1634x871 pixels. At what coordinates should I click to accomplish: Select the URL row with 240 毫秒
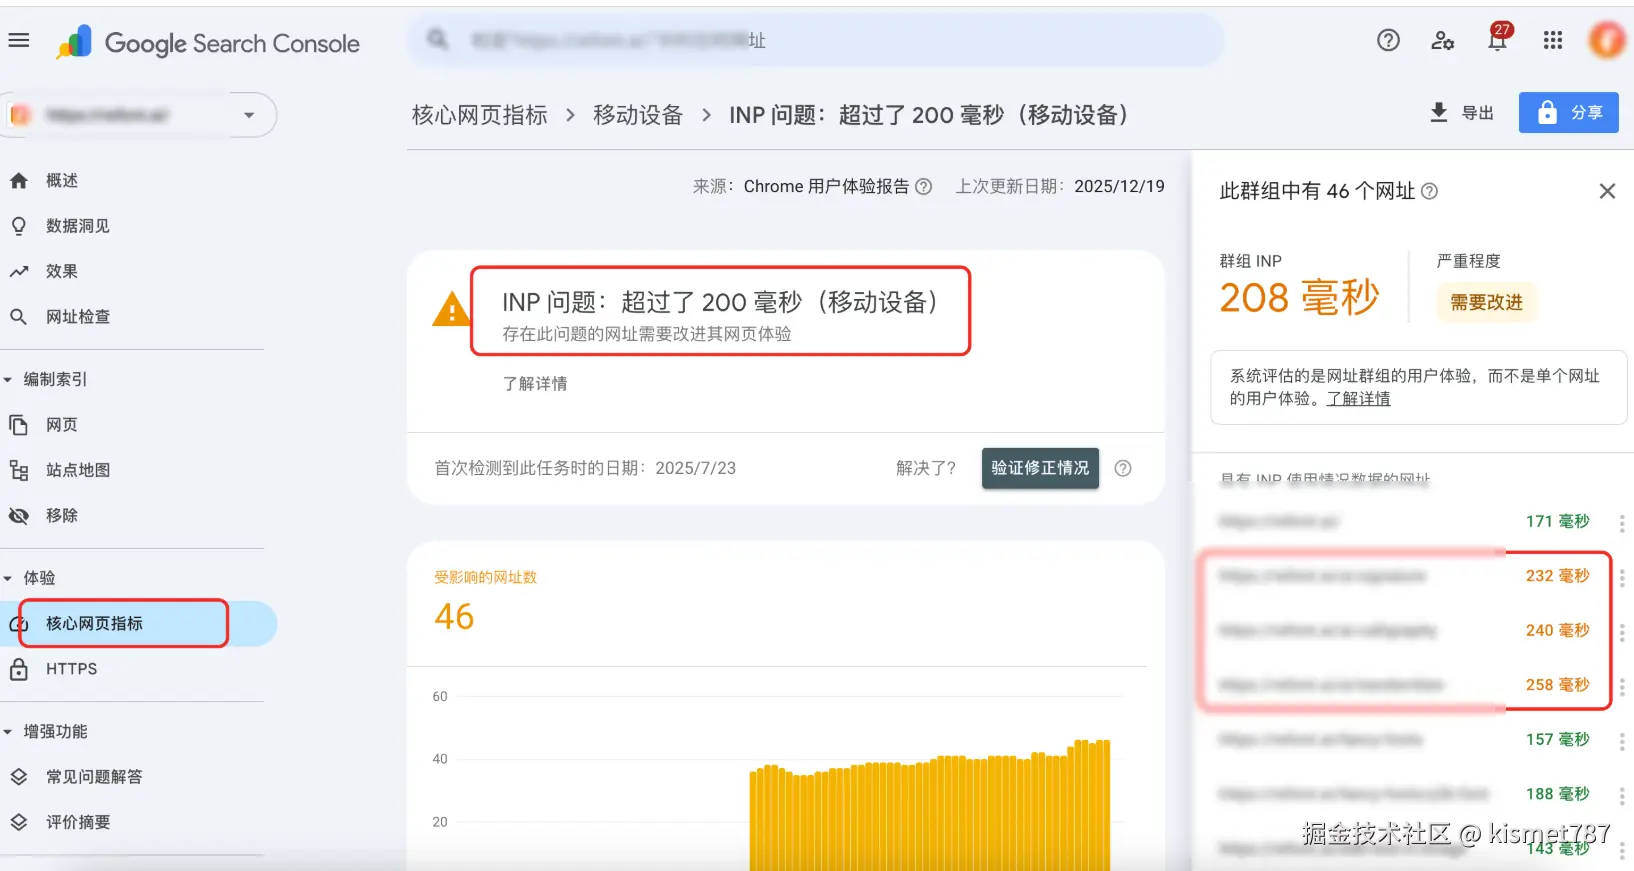coord(1404,631)
